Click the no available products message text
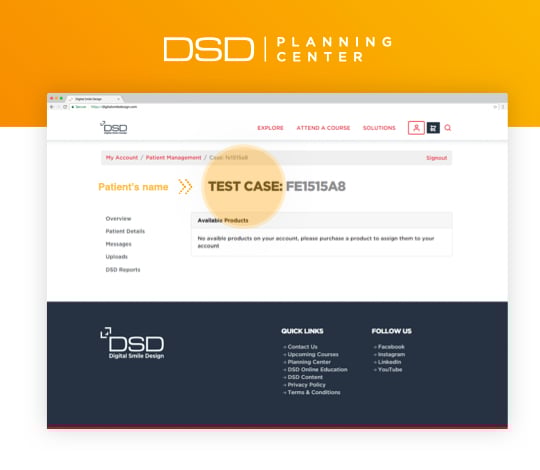This screenshot has width=540, height=470. pyautogui.click(x=315, y=242)
